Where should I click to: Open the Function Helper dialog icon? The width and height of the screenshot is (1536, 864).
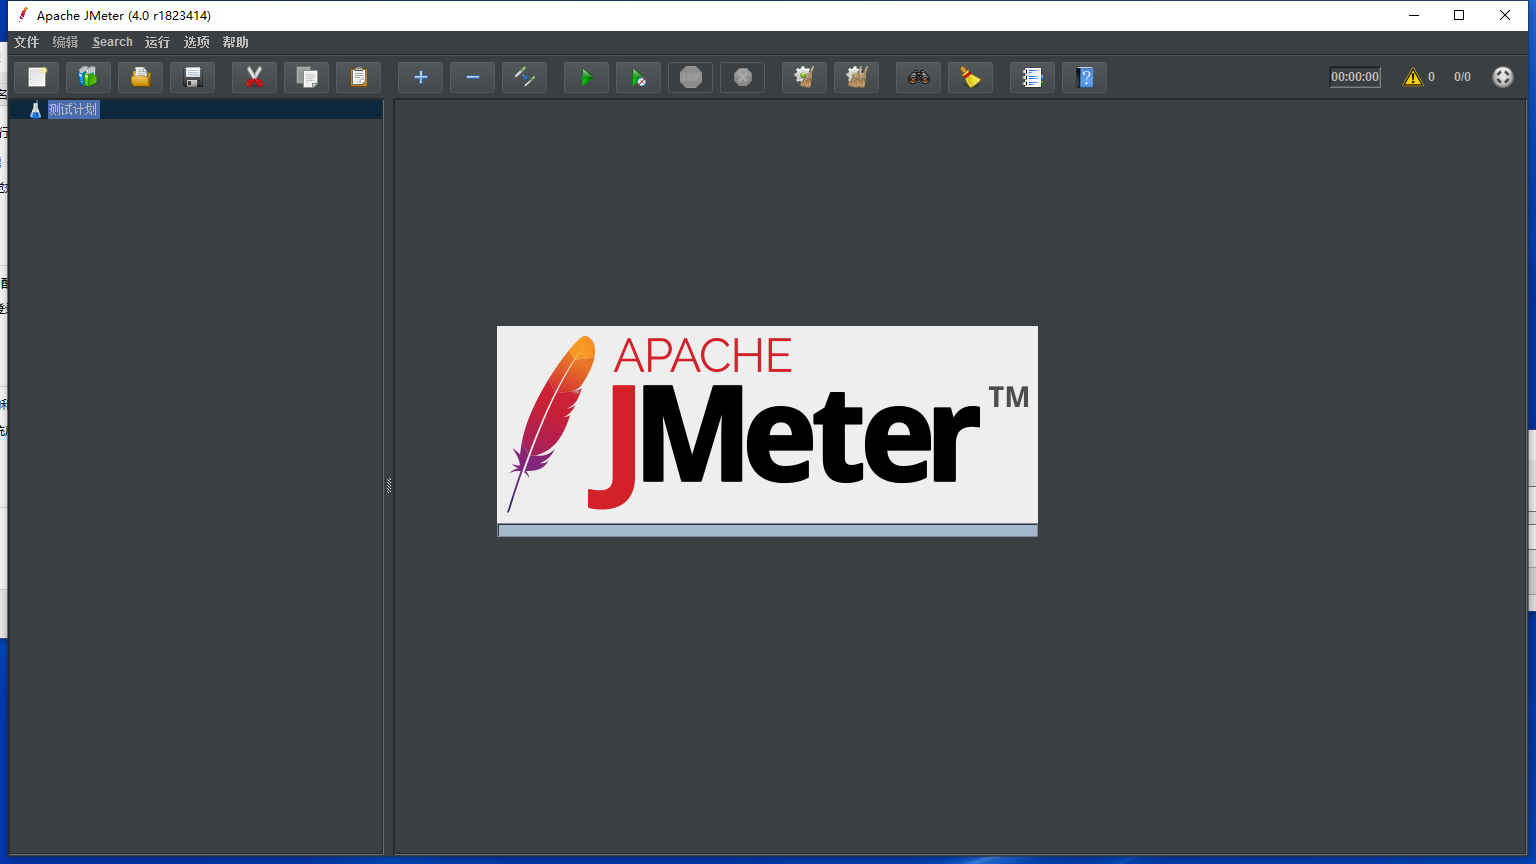point(1033,77)
